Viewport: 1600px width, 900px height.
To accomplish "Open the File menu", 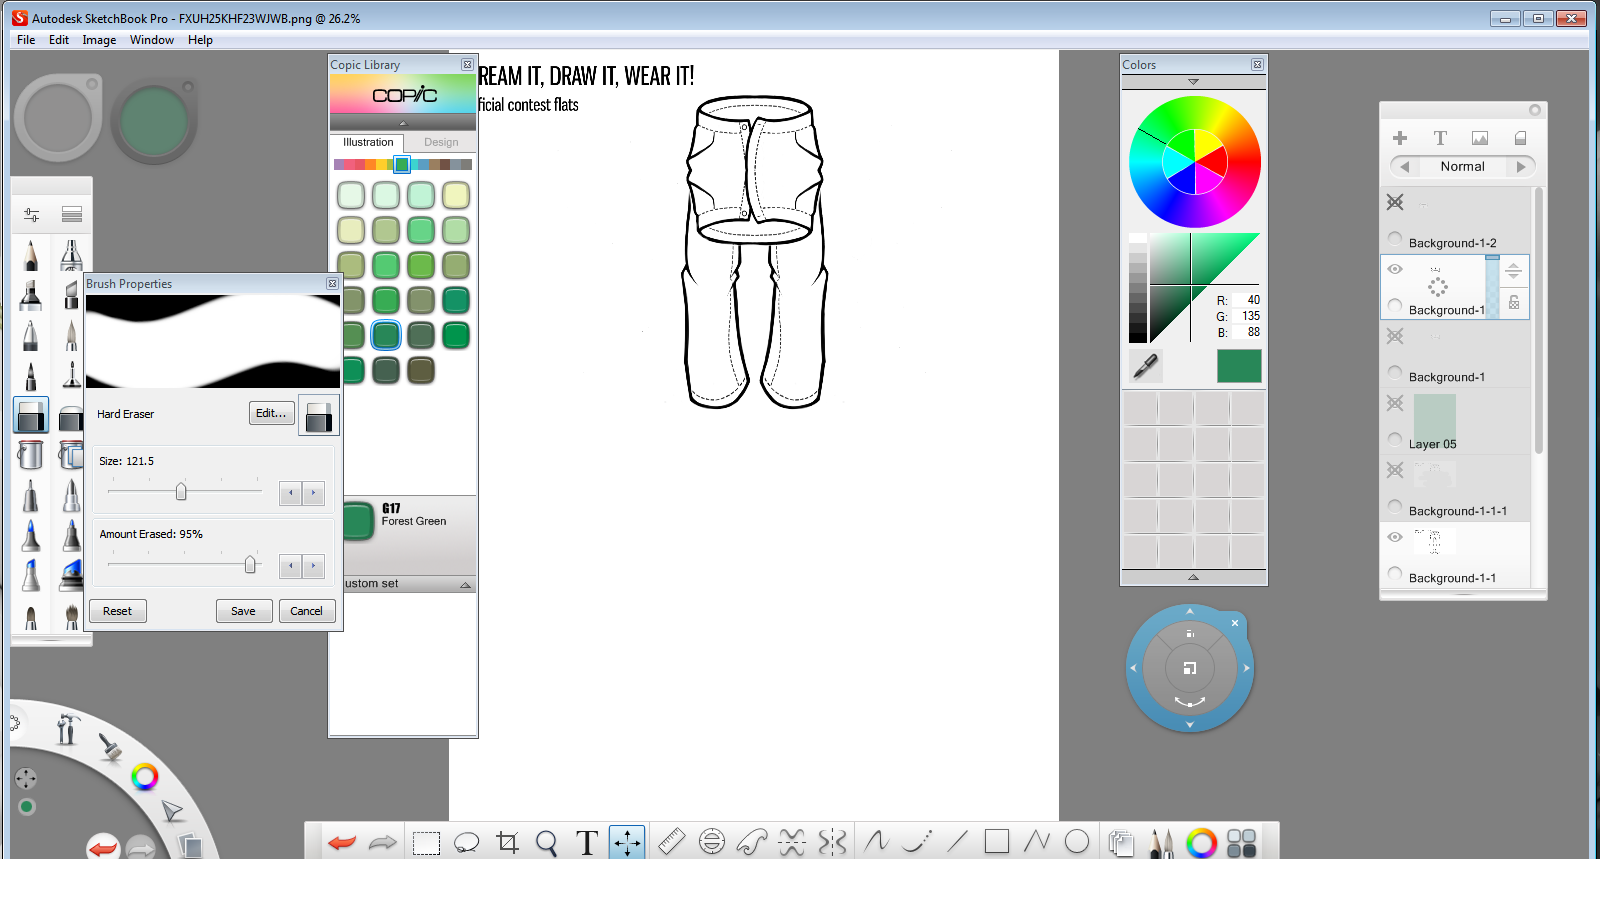I will click(x=26, y=40).
